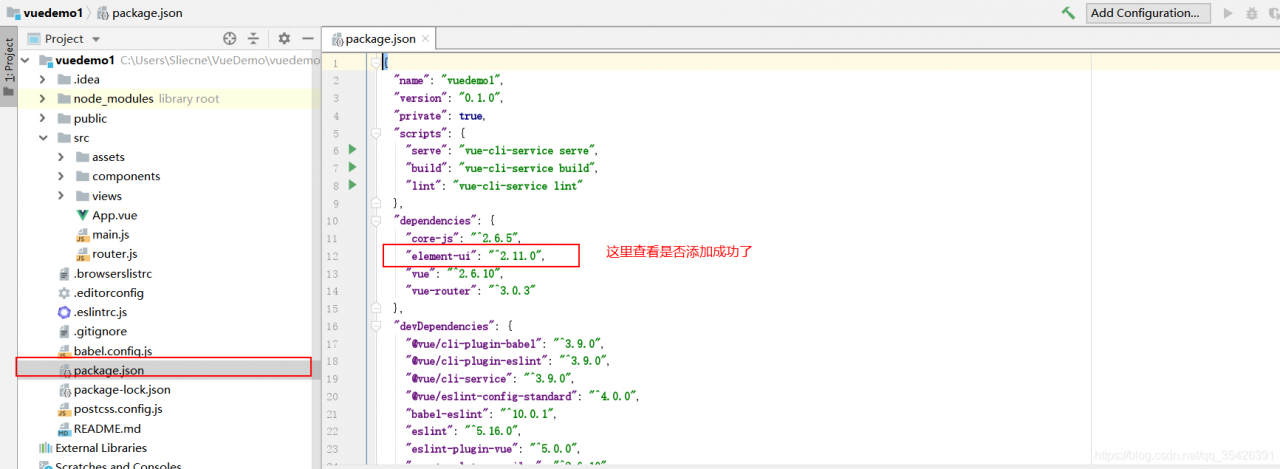Click the "babel-eslint" key in editor
Viewport: 1280px width, 469px height.
coord(445,414)
